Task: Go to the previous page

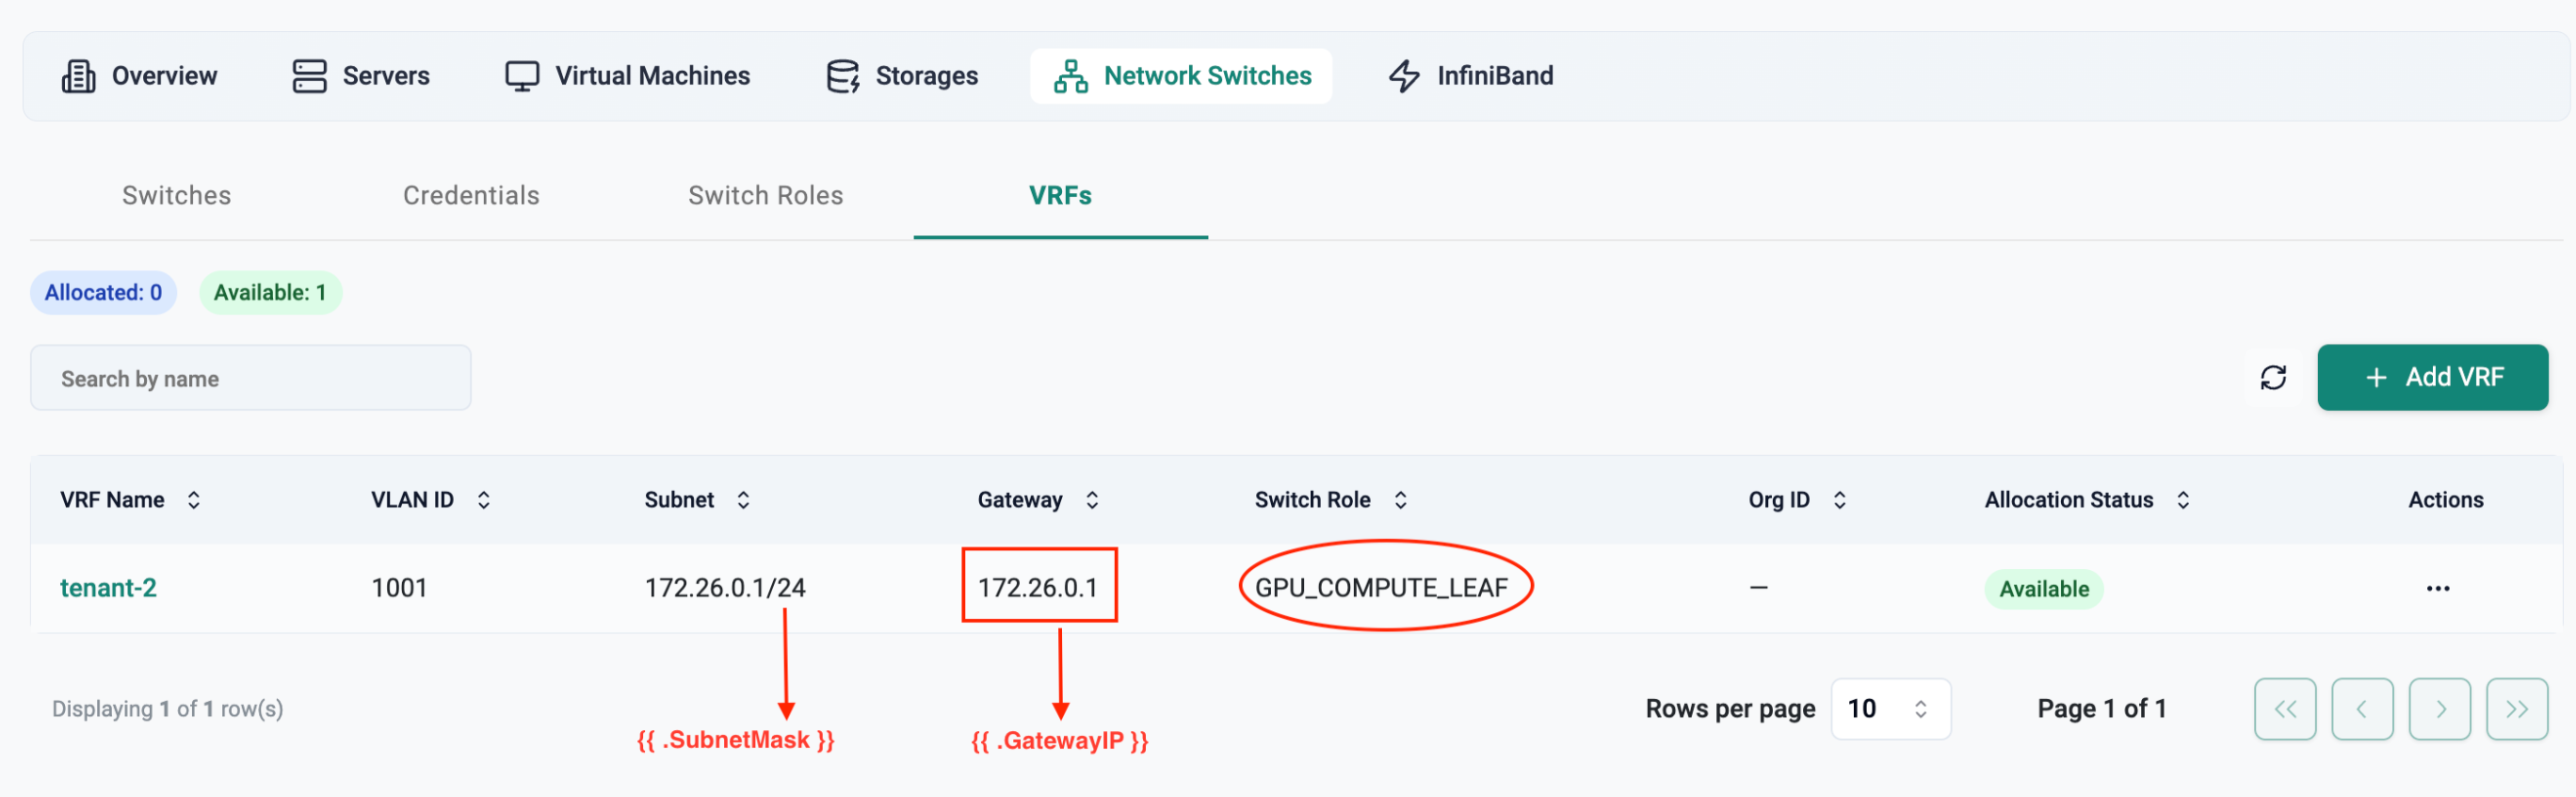Action: pos(2362,709)
